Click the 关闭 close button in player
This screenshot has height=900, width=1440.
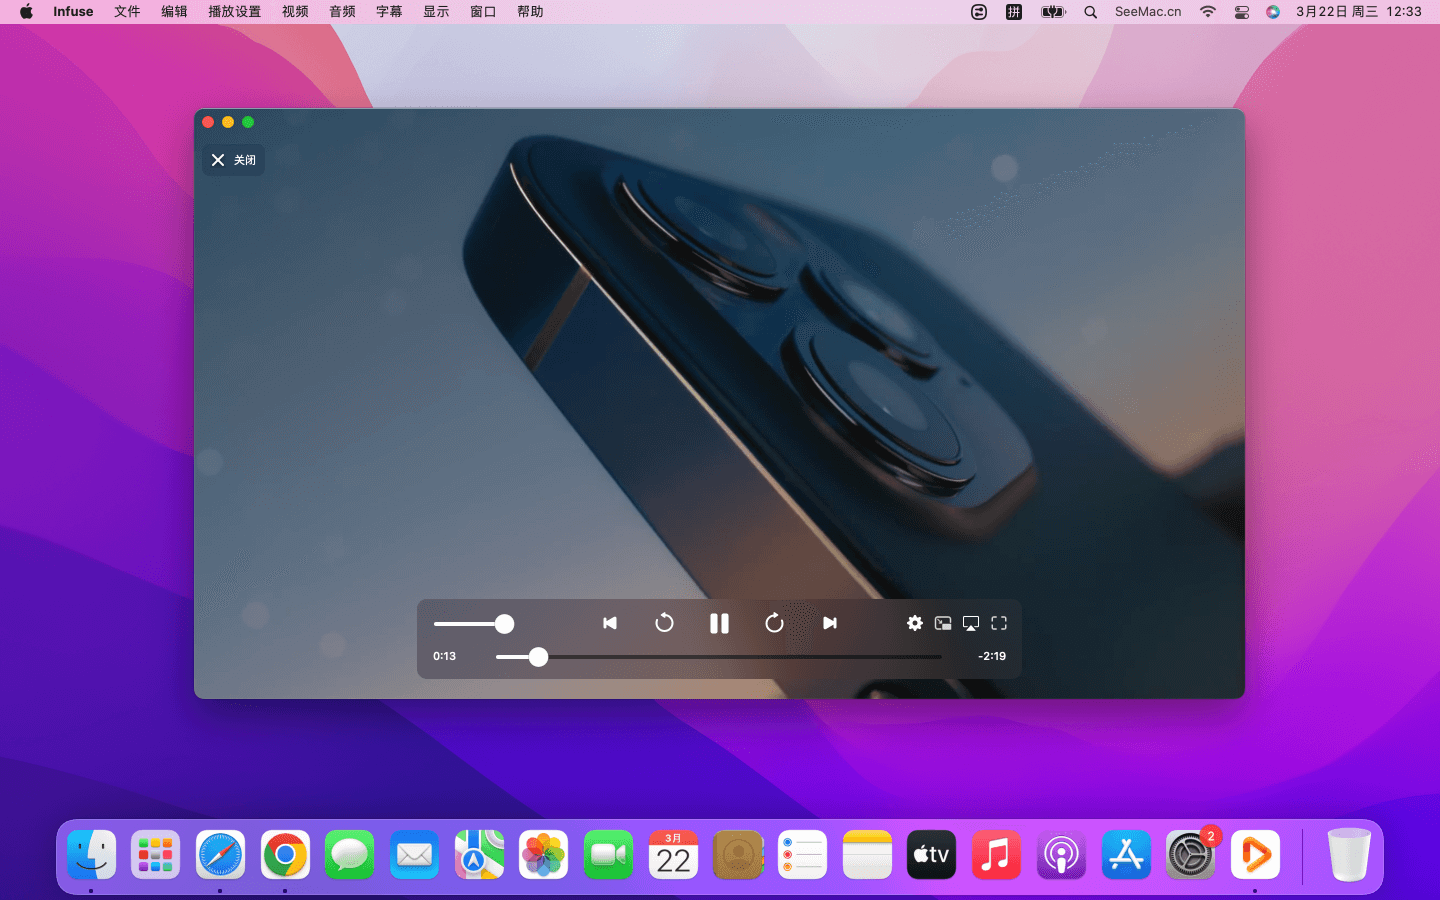point(234,160)
